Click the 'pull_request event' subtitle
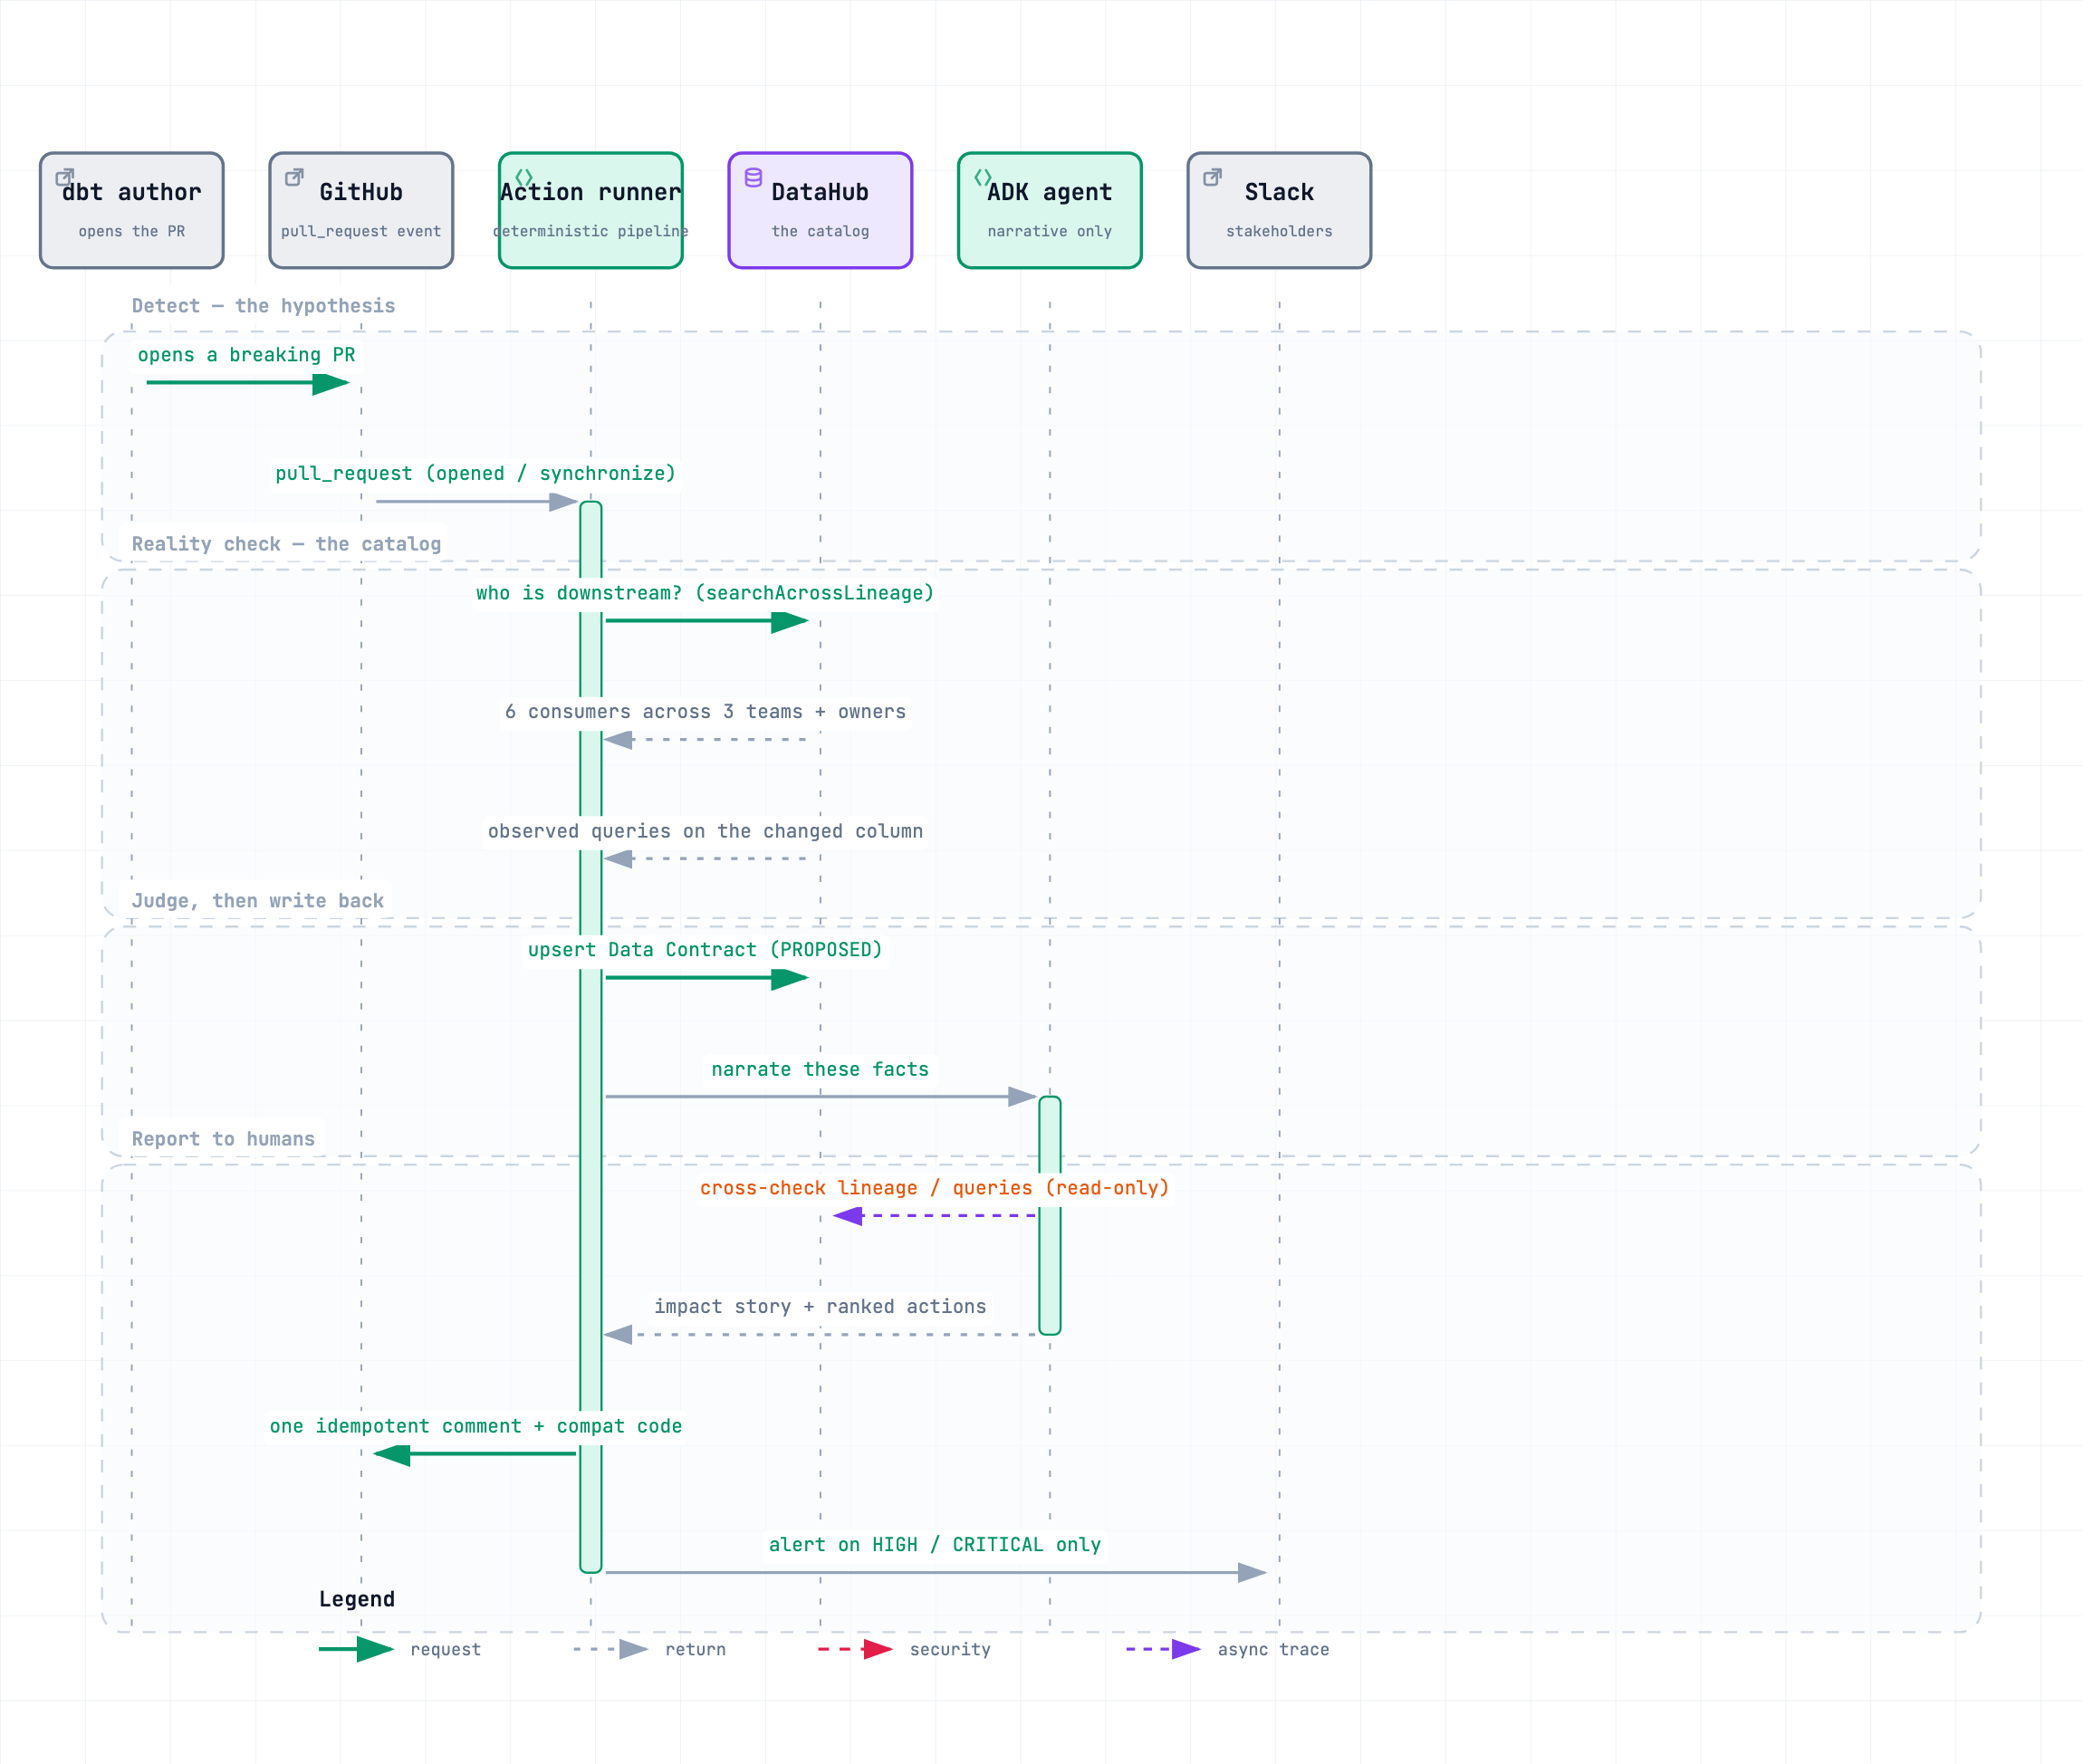The image size is (2083, 1764). pyautogui.click(x=361, y=231)
